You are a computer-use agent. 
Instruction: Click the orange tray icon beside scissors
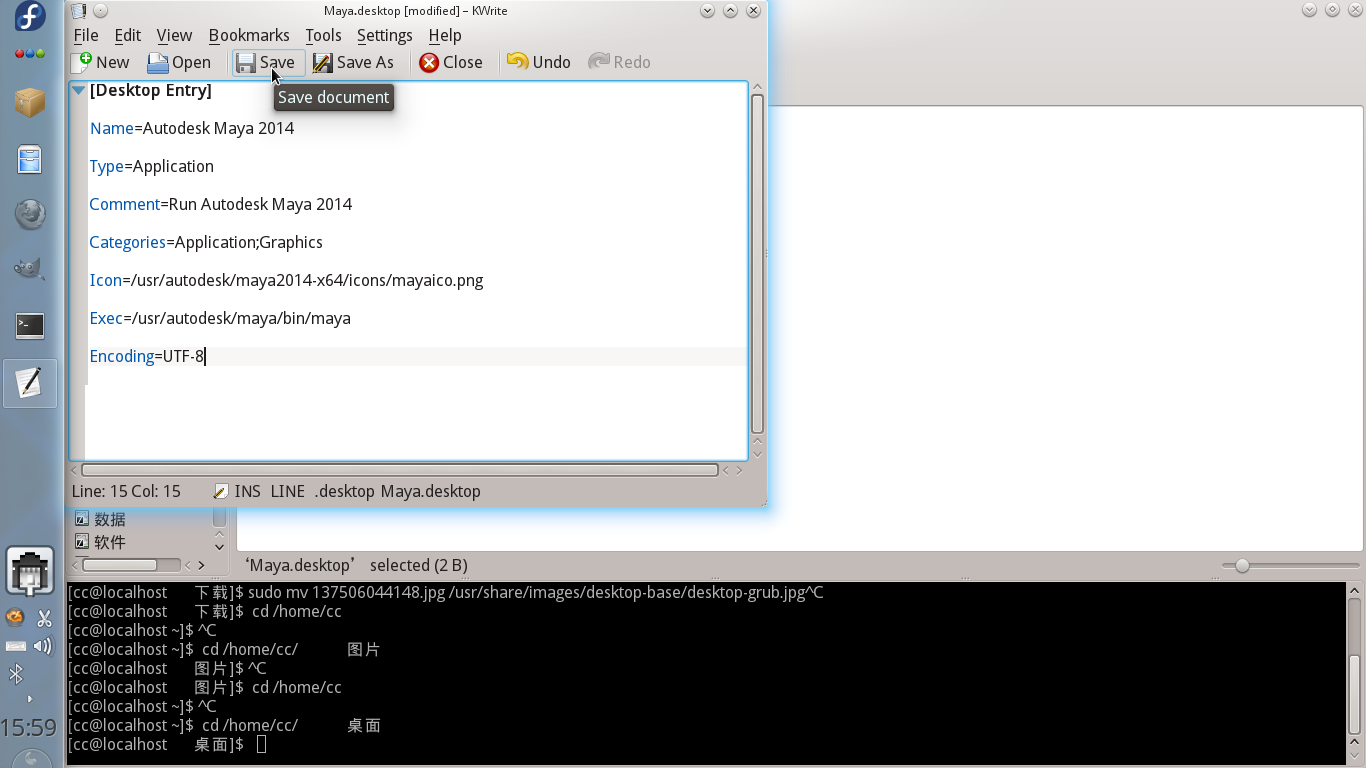pos(15,618)
